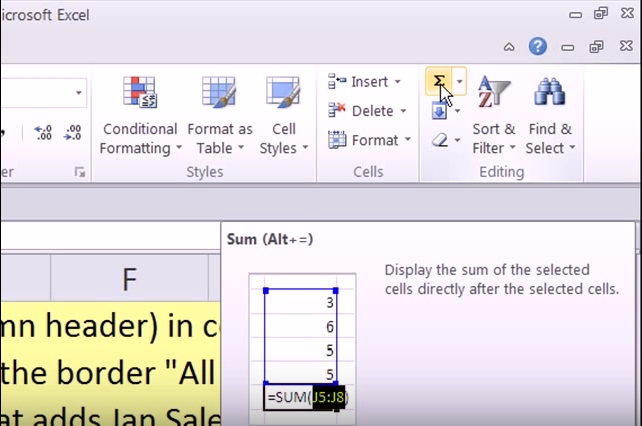Viewport: 642px width, 426px height.
Task: Click the Fill down arrow icon
Action: 439,111
